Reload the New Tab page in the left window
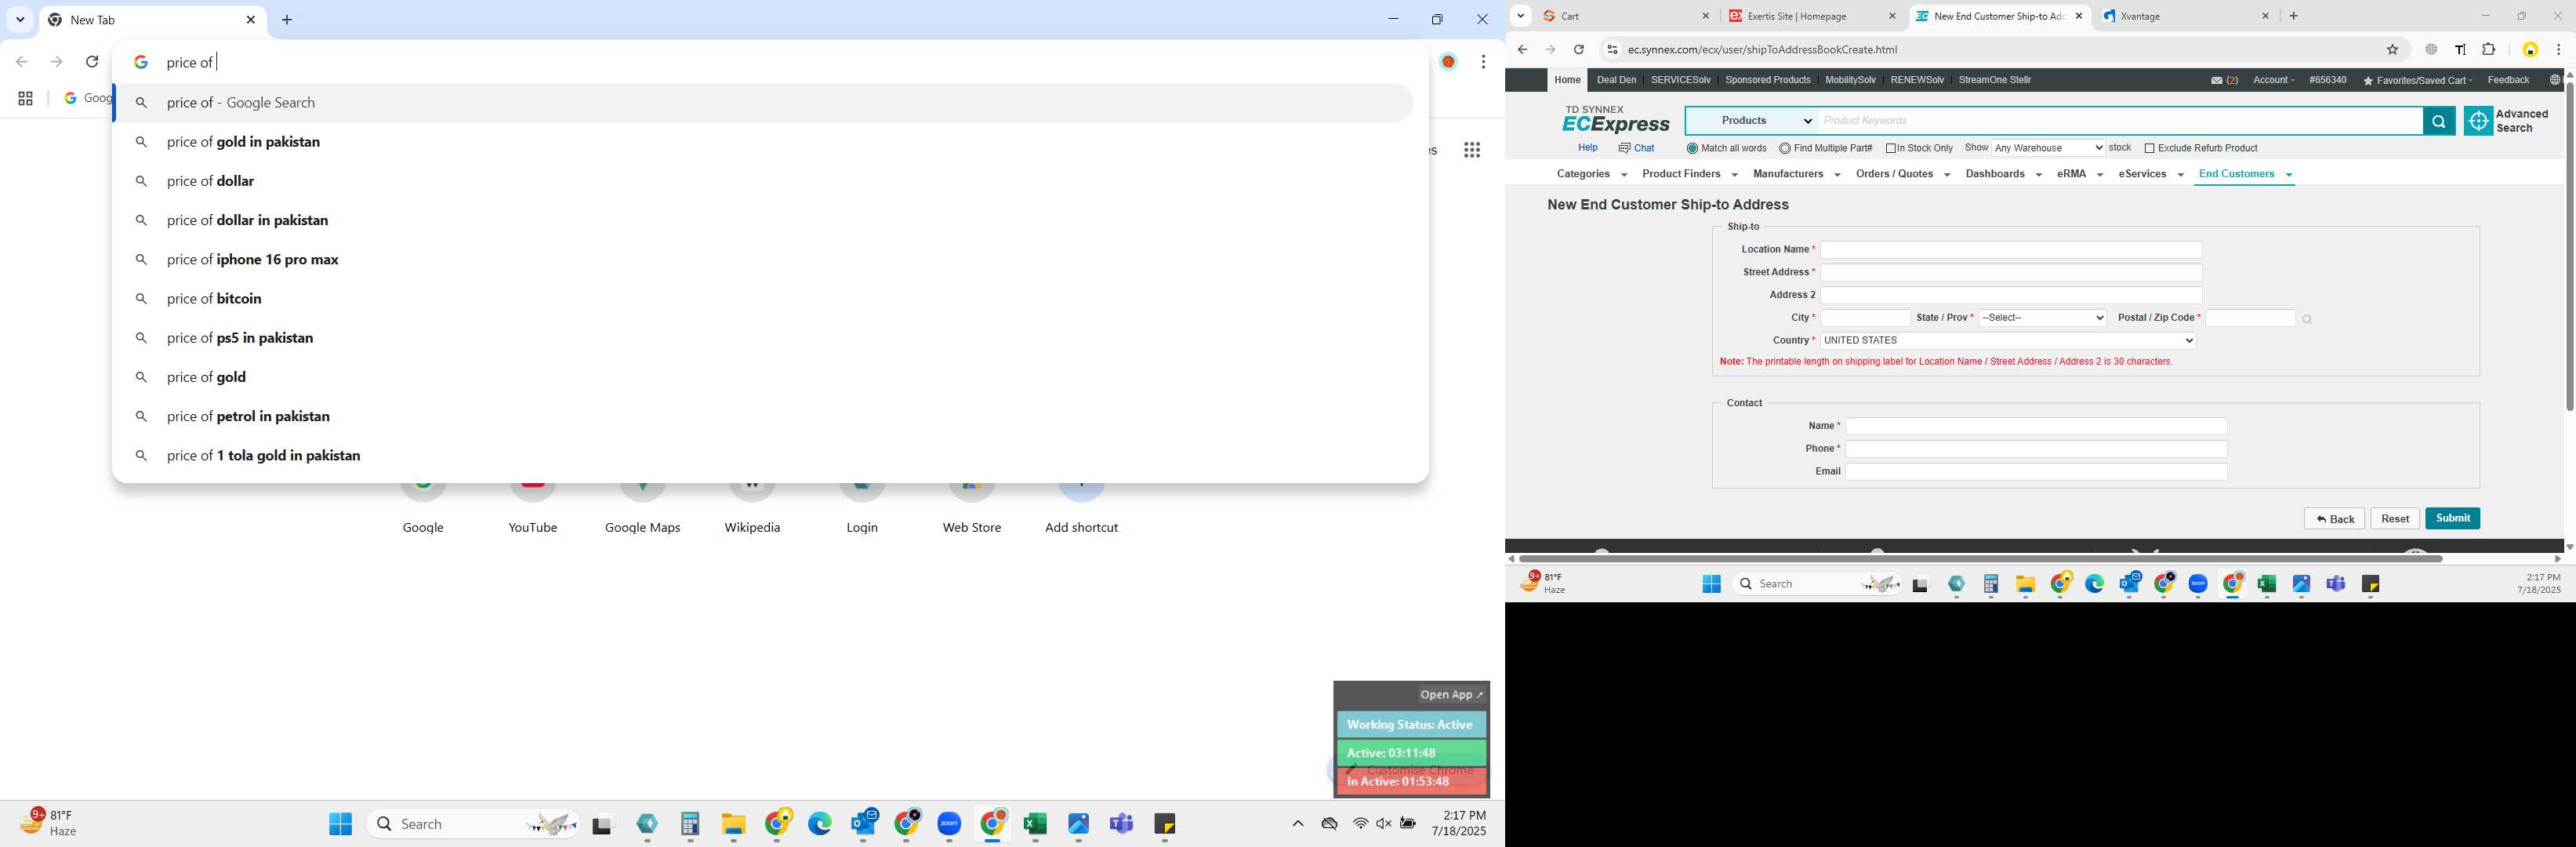Image resolution: width=2576 pixels, height=847 pixels. pos(92,62)
